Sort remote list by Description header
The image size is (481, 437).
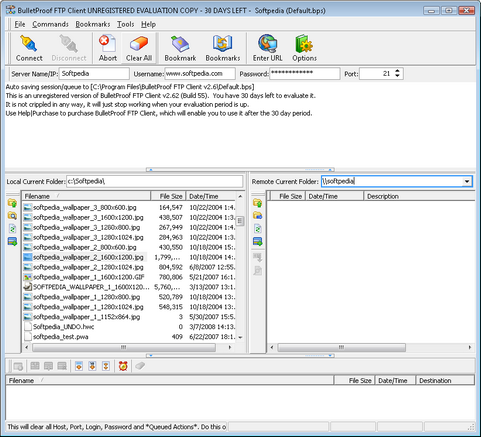point(419,196)
